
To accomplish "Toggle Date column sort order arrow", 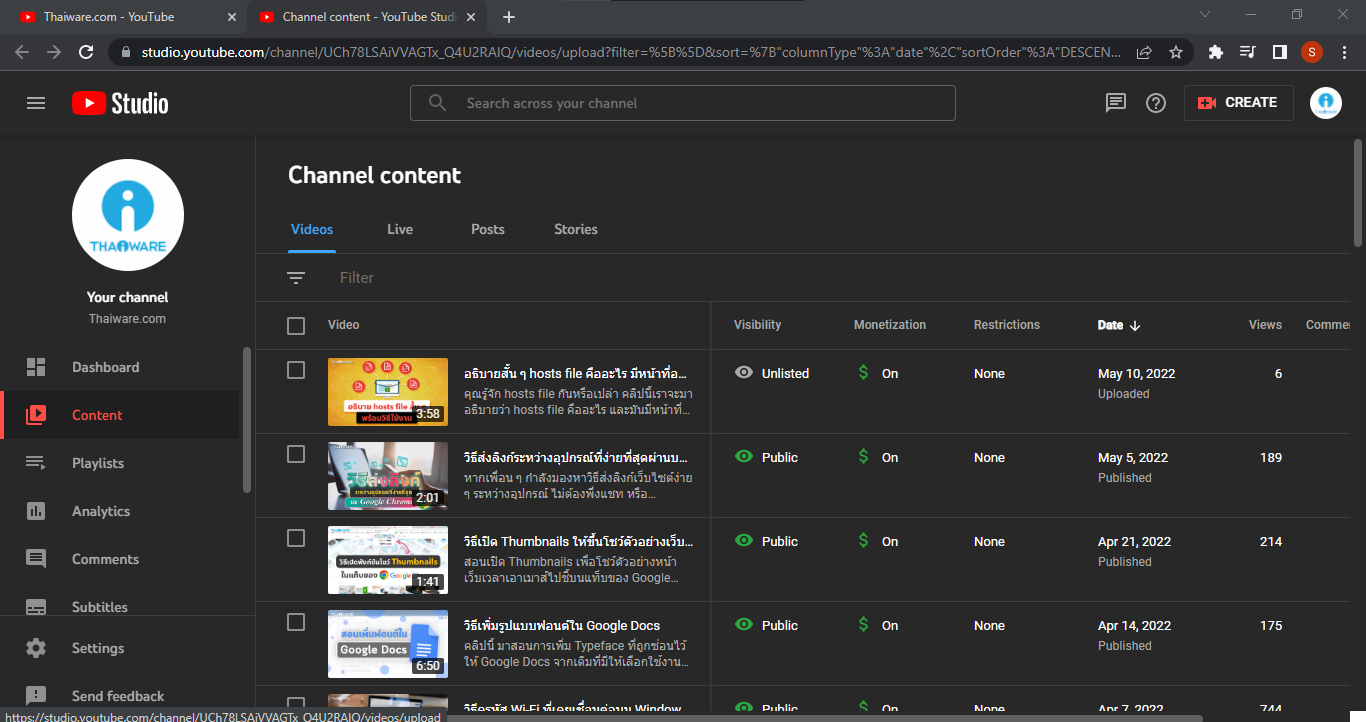I will [x=1135, y=325].
